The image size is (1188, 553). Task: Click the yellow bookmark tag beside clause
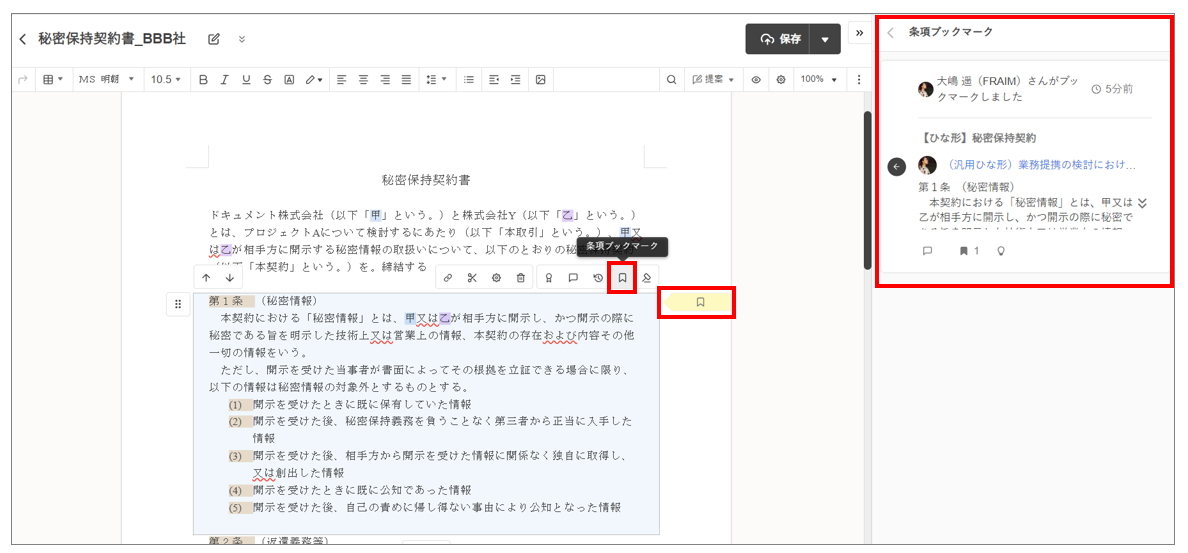700,302
